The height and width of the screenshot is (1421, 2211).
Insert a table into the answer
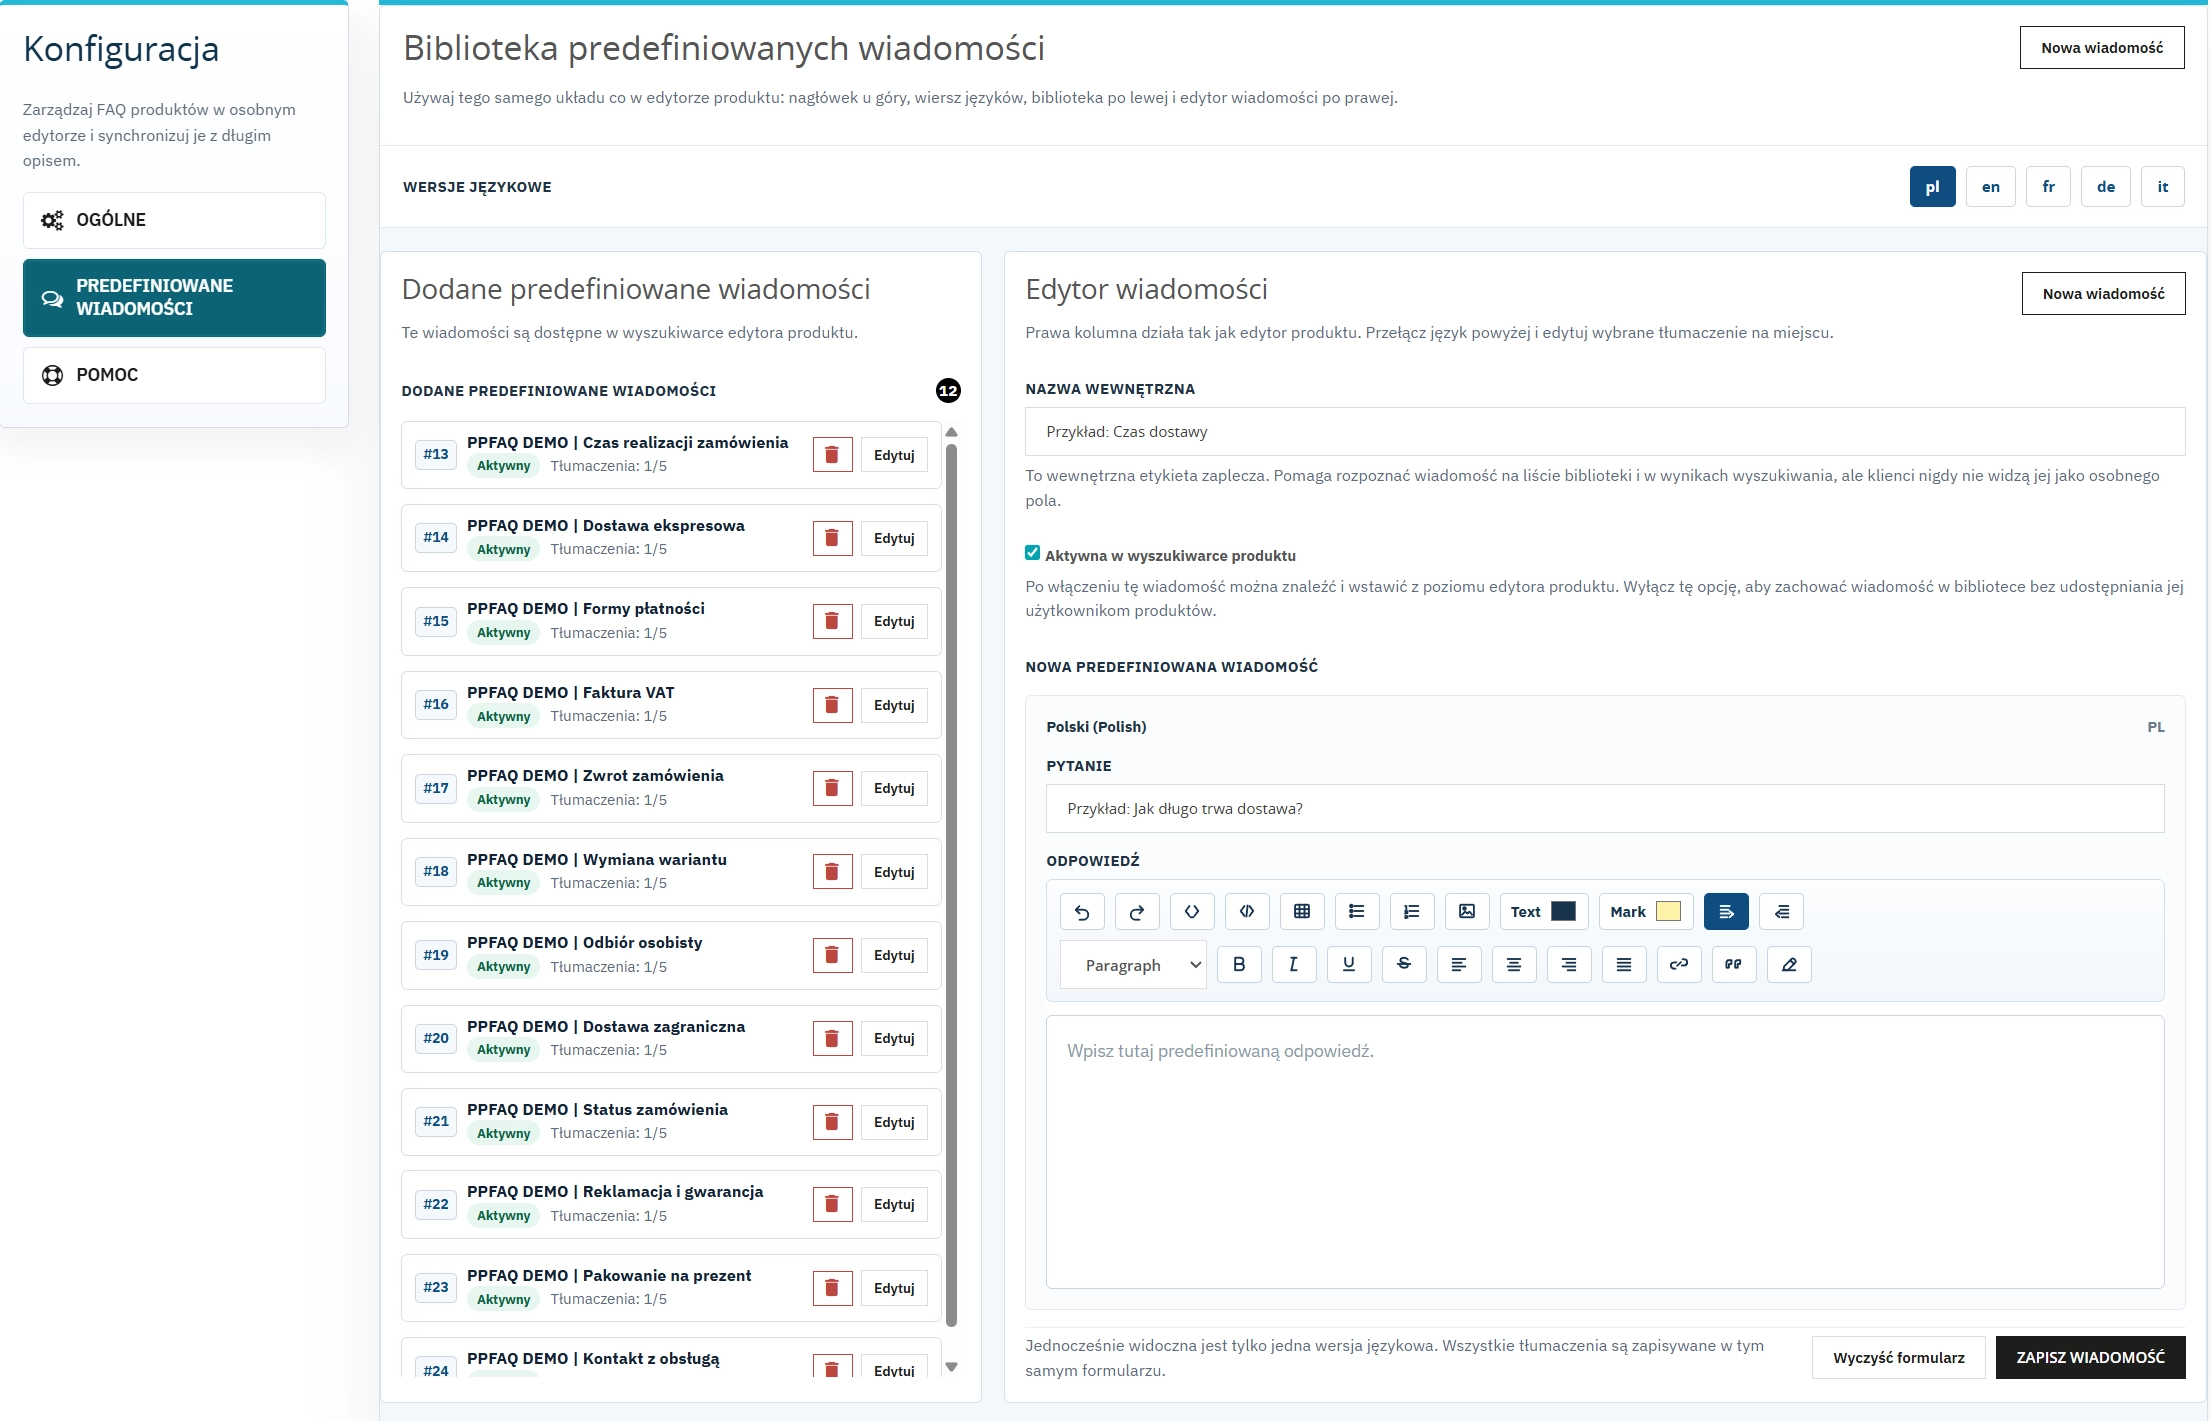(x=1302, y=911)
